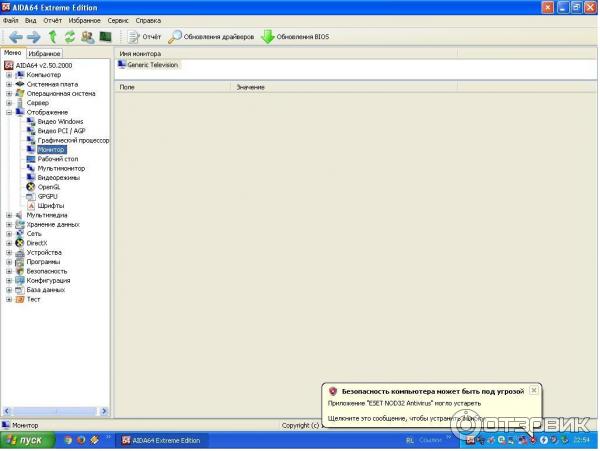Expand the Системная плата tree node
This screenshot has width=600, height=451.
pyautogui.click(x=9, y=84)
